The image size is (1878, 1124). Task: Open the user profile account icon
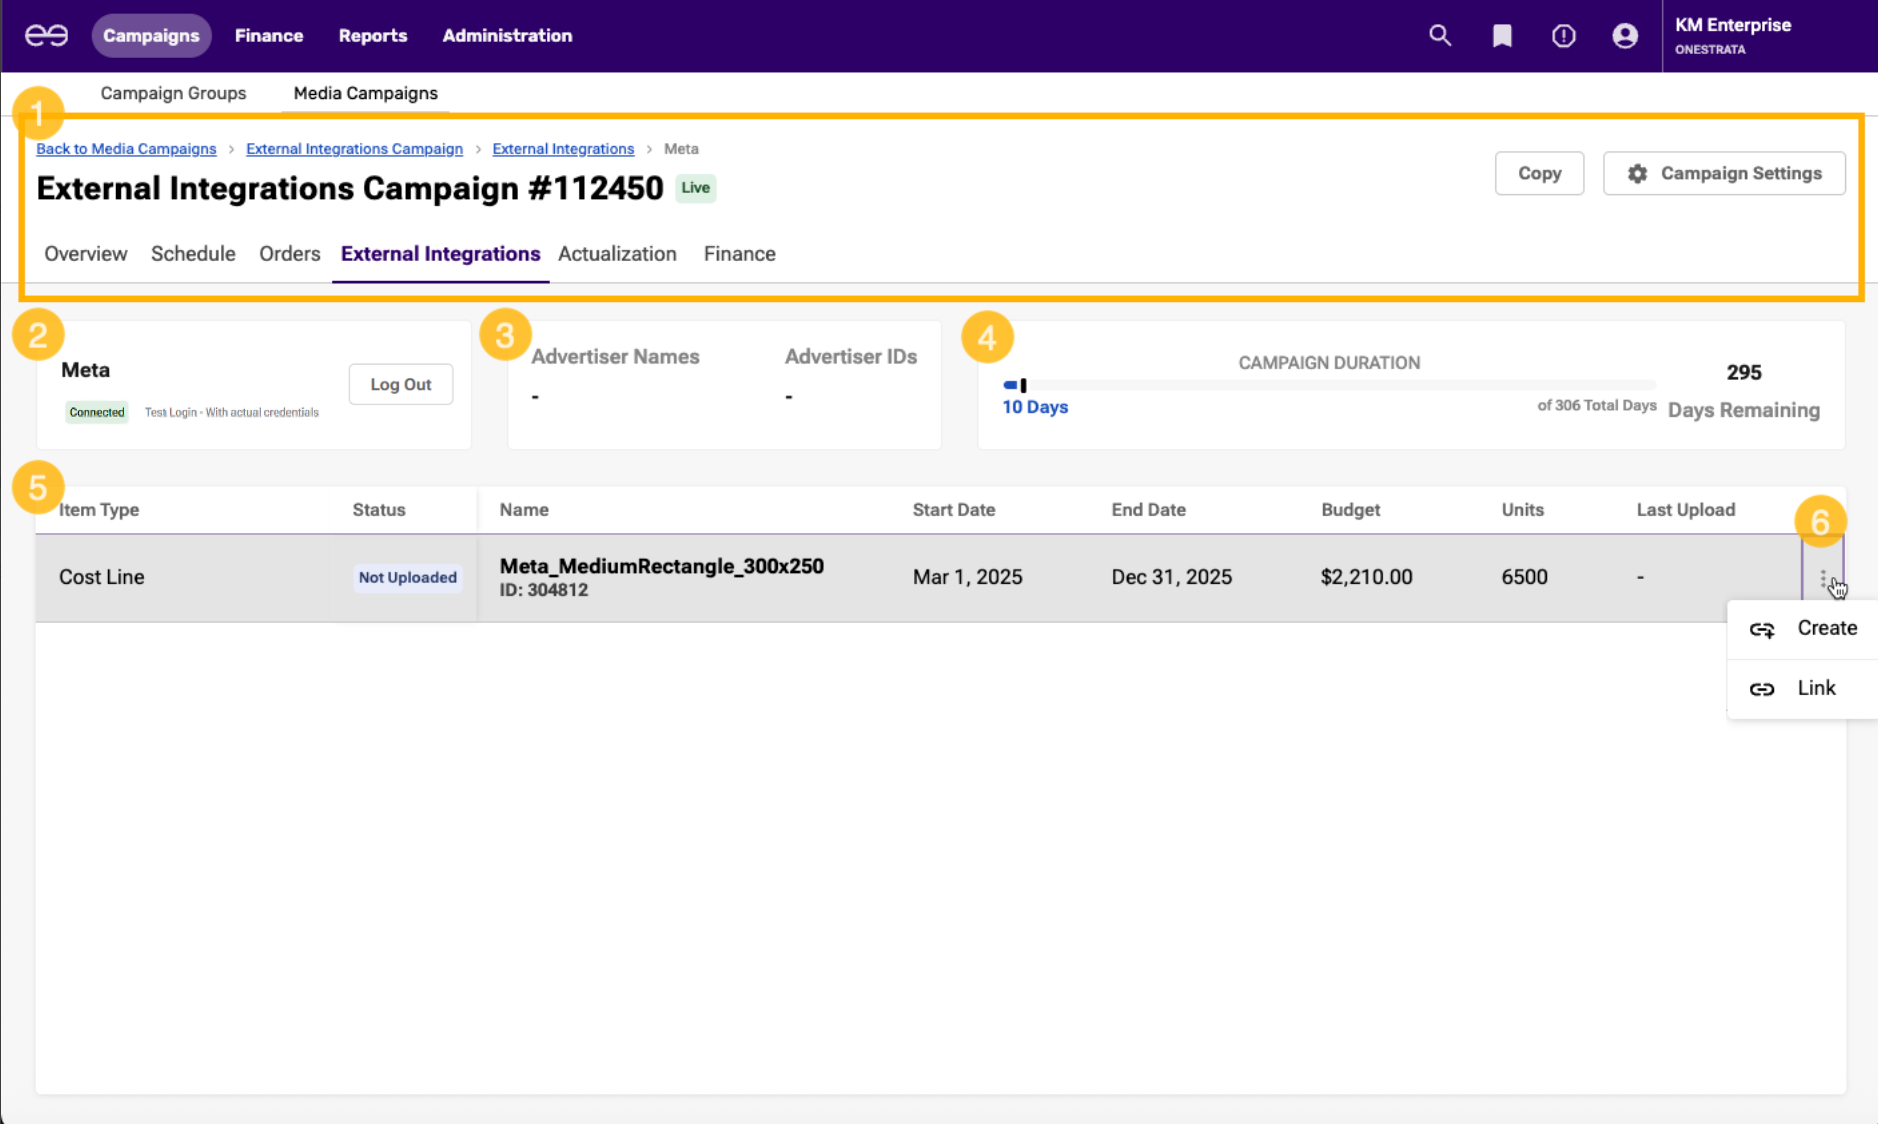(1625, 36)
